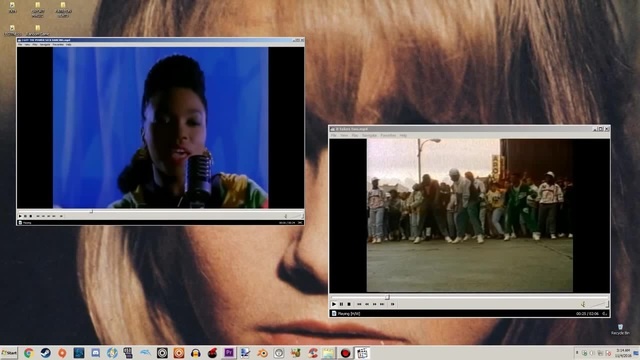Click the Play button in the right player
The image size is (640, 360).
[x=334, y=304]
